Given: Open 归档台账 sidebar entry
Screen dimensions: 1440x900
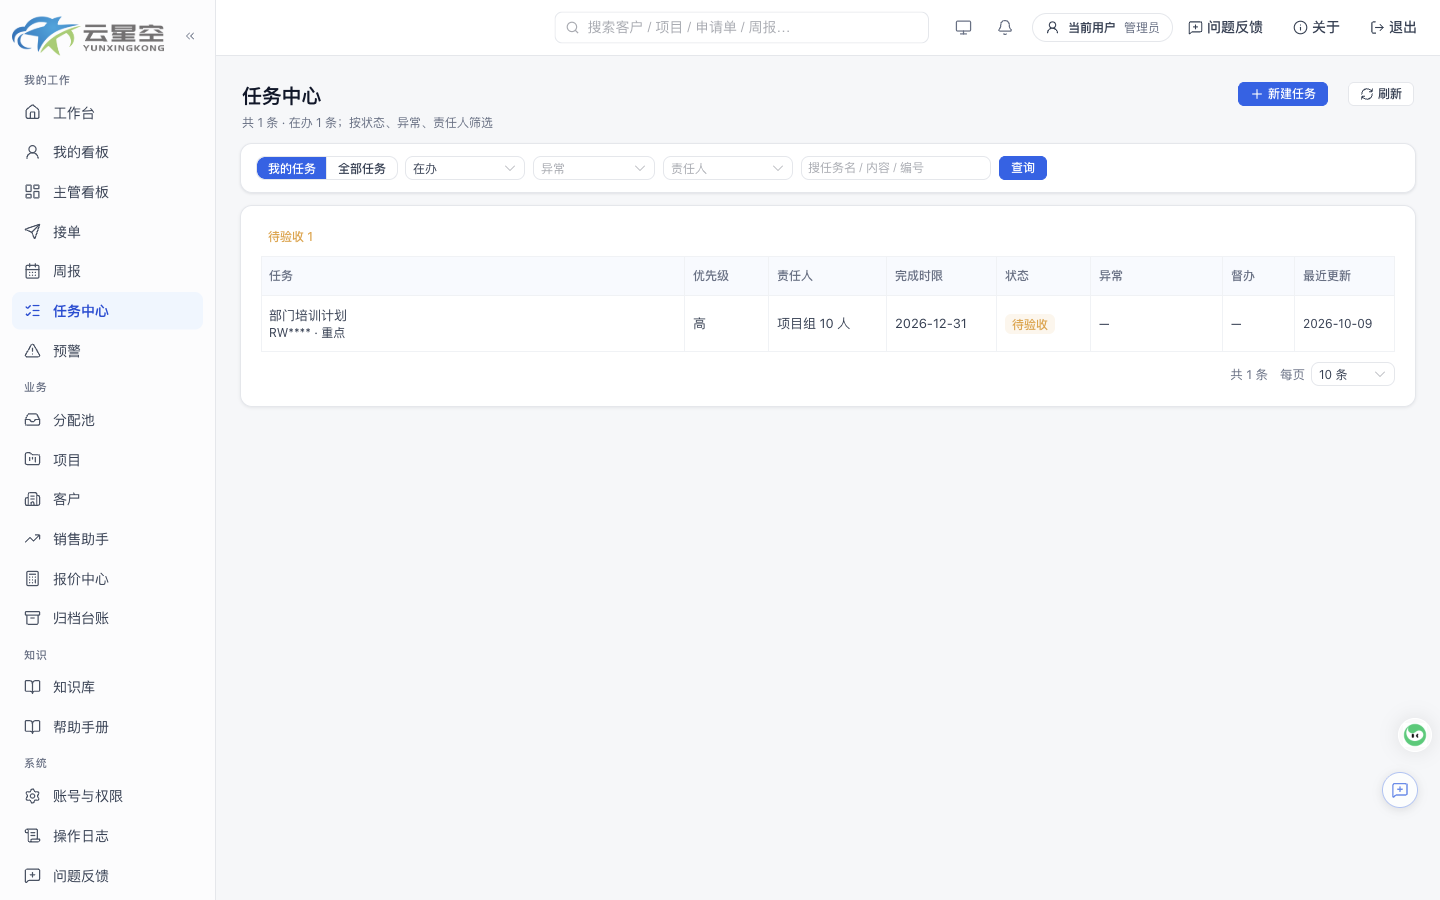Looking at the screenshot, I should point(107,618).
